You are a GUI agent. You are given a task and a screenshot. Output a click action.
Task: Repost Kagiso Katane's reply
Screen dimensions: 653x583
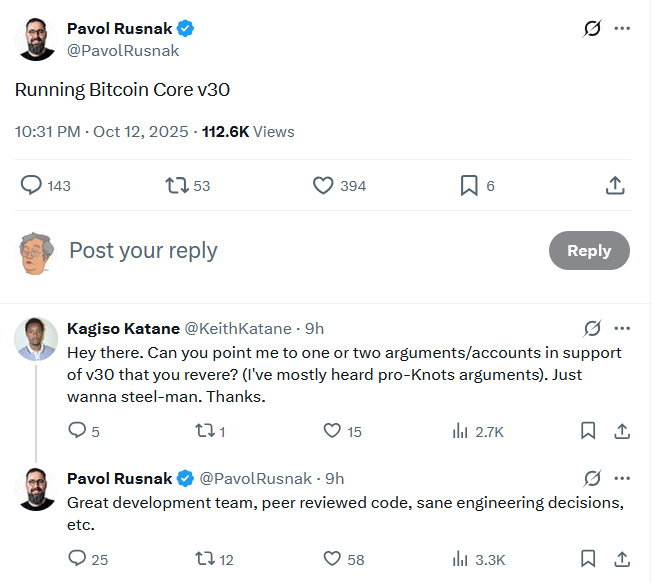point(204,431)
